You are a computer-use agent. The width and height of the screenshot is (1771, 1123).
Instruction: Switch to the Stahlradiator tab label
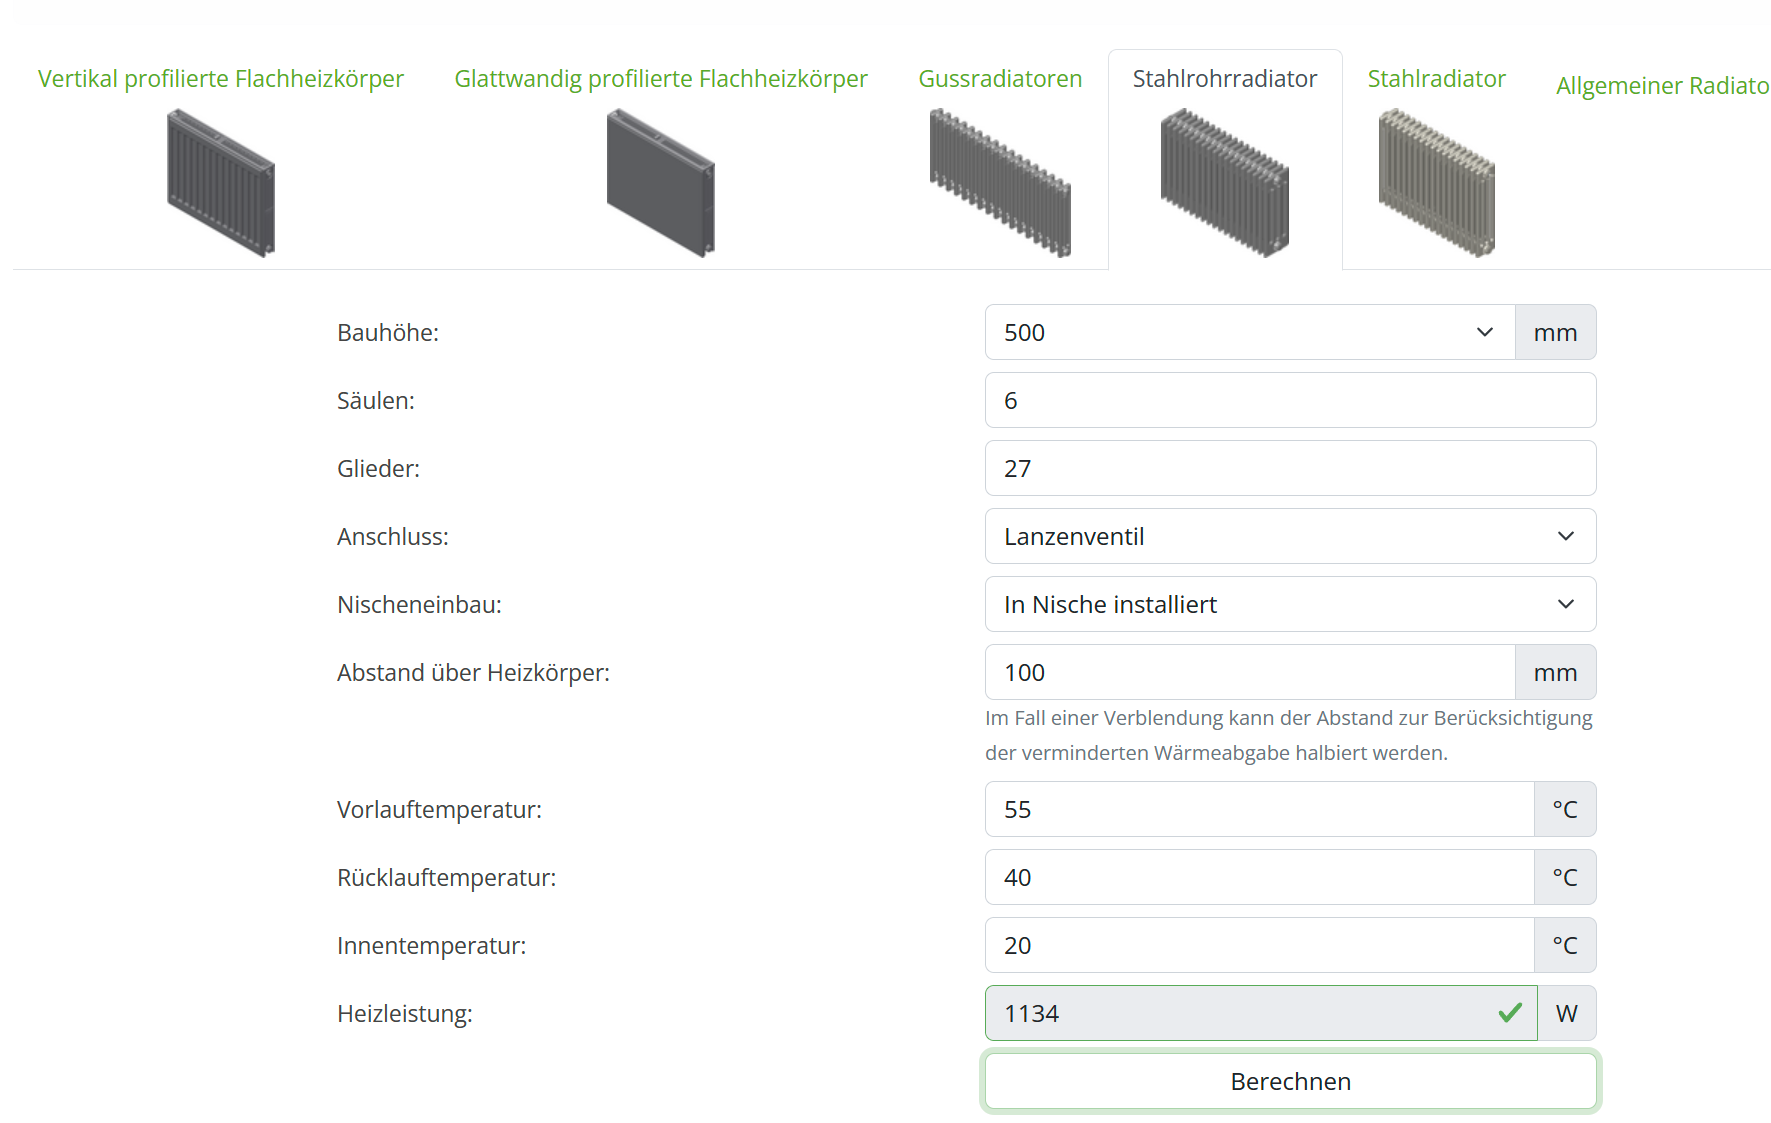point(1436,79)
